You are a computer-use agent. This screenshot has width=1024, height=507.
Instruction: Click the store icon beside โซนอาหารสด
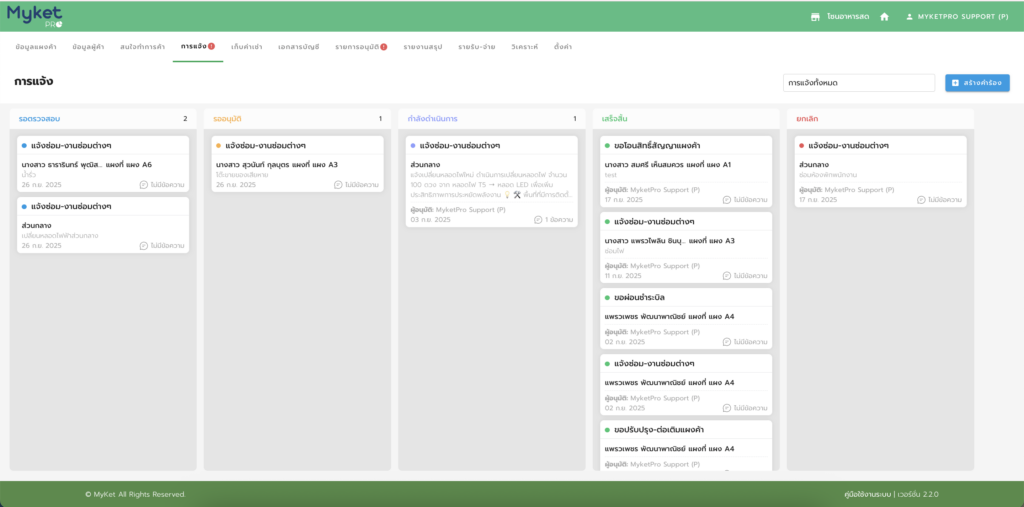point(815,17)
